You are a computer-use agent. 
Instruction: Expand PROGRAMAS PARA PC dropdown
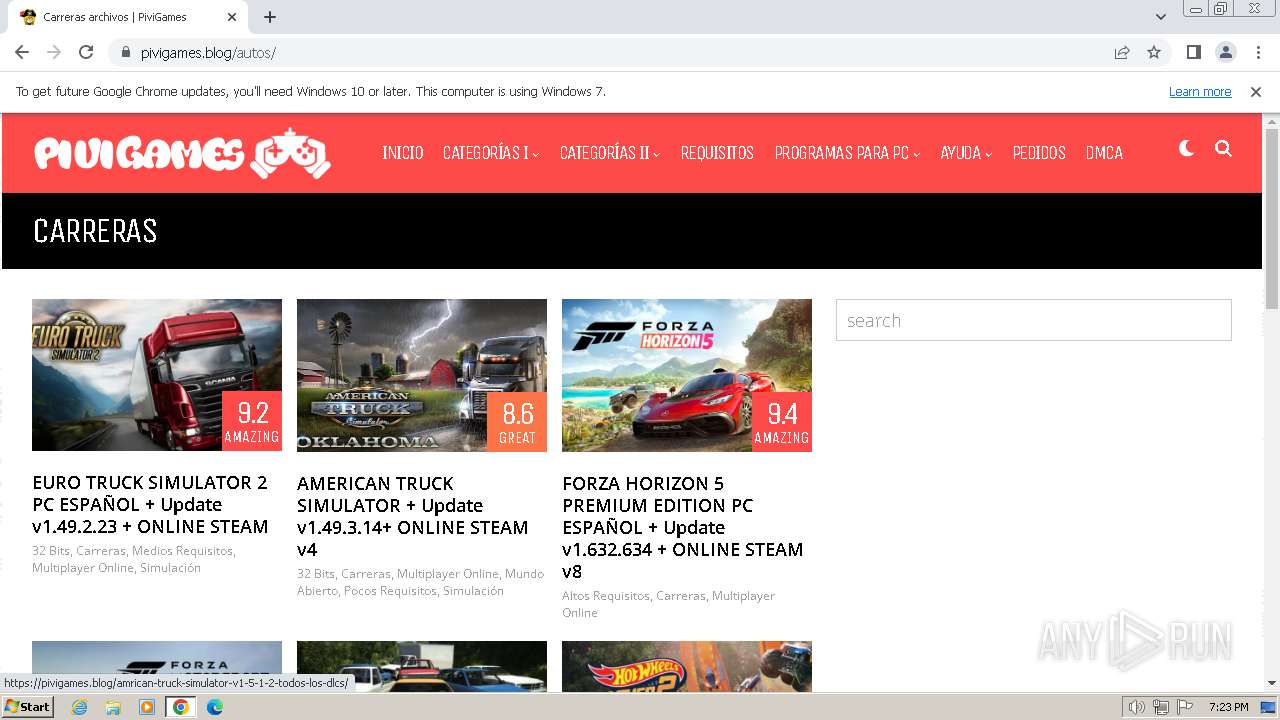(x=847, y=153)
